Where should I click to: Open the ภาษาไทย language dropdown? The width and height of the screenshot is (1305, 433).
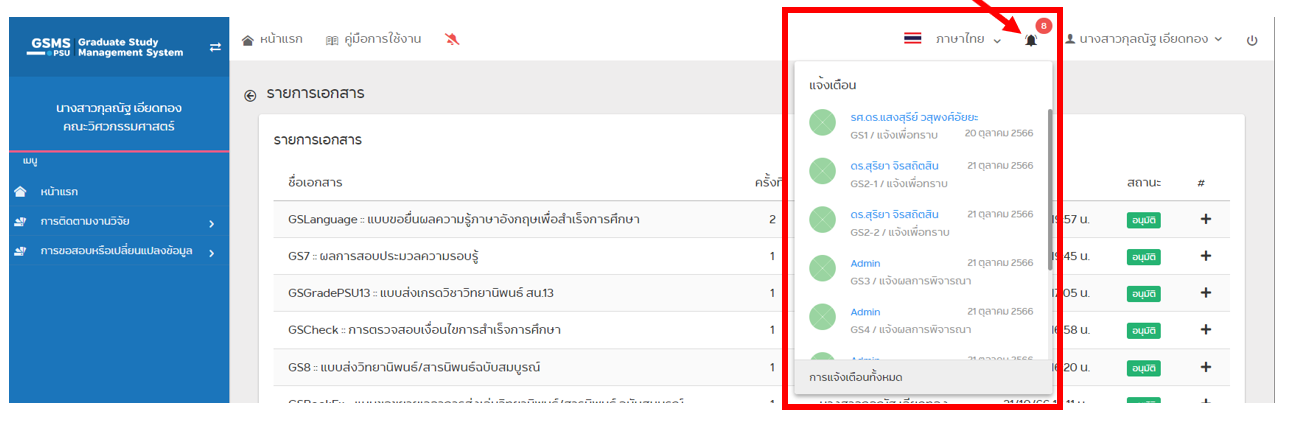tap(967, 39)
